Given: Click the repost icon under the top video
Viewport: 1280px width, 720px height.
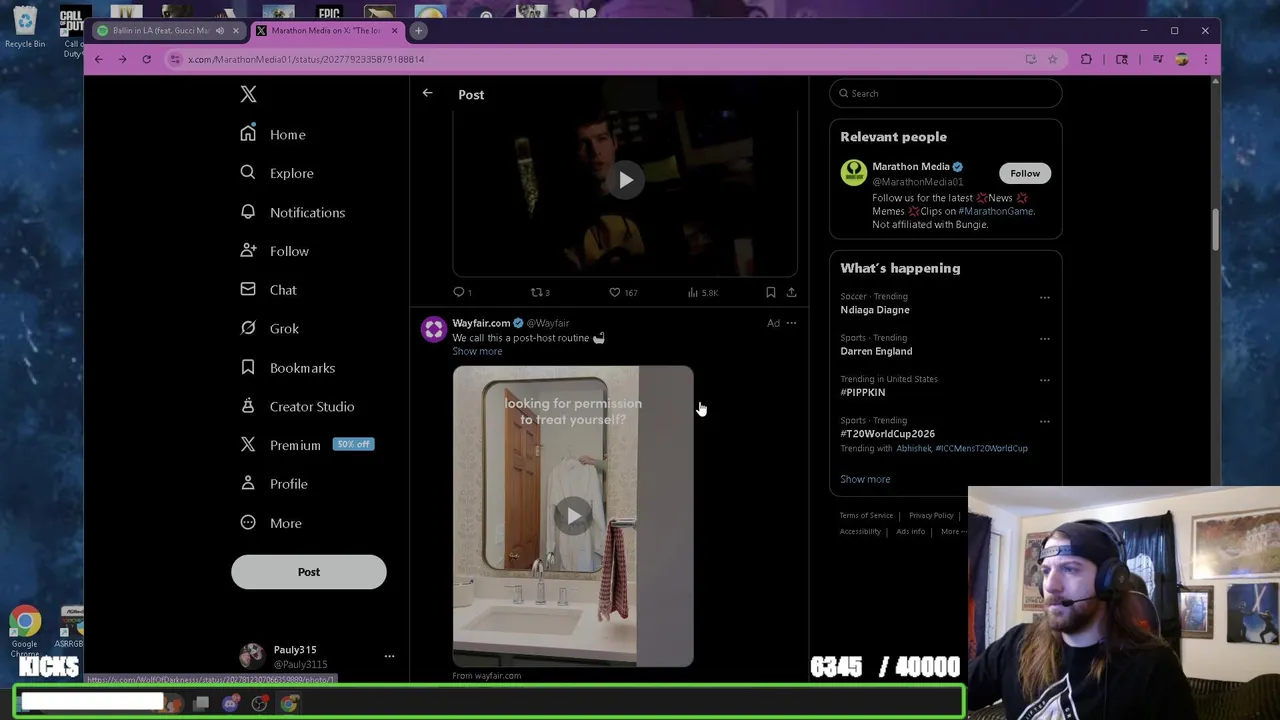Looking at the screenshot, I should 539,292.
